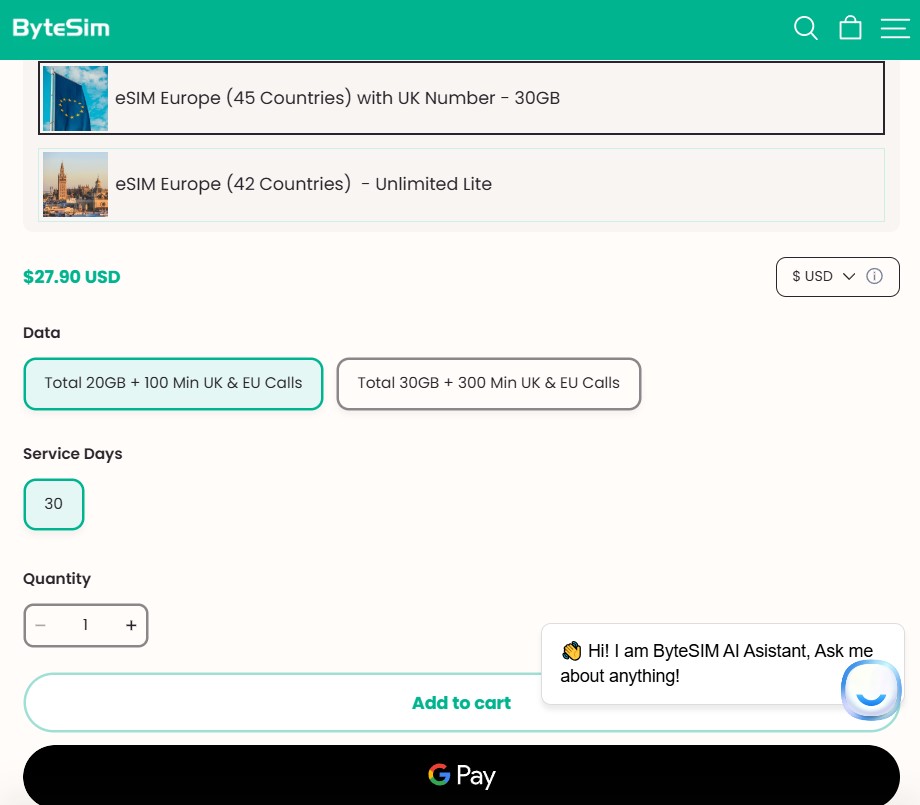Decrease quantity with the minus icon

[41, 625]
